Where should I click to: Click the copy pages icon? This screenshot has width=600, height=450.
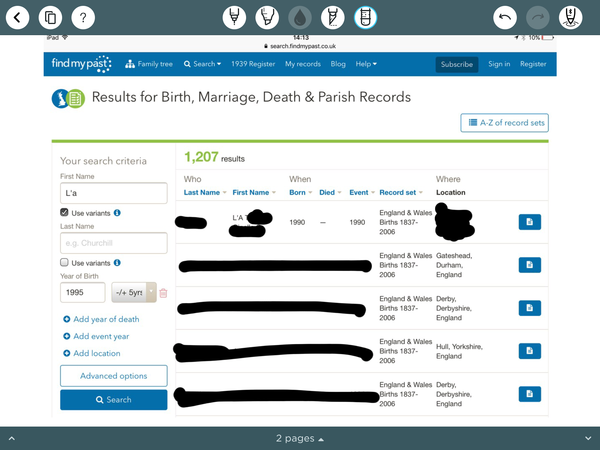coord(52,17)
